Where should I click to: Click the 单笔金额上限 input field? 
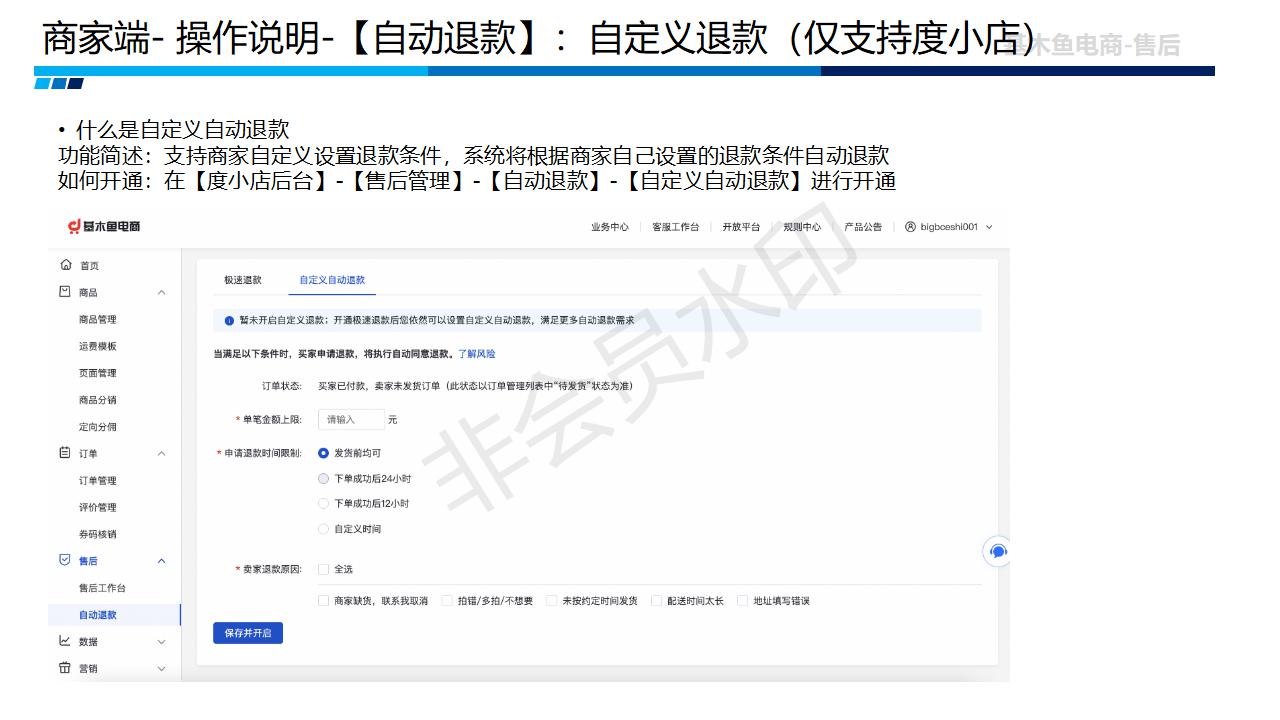351,420
